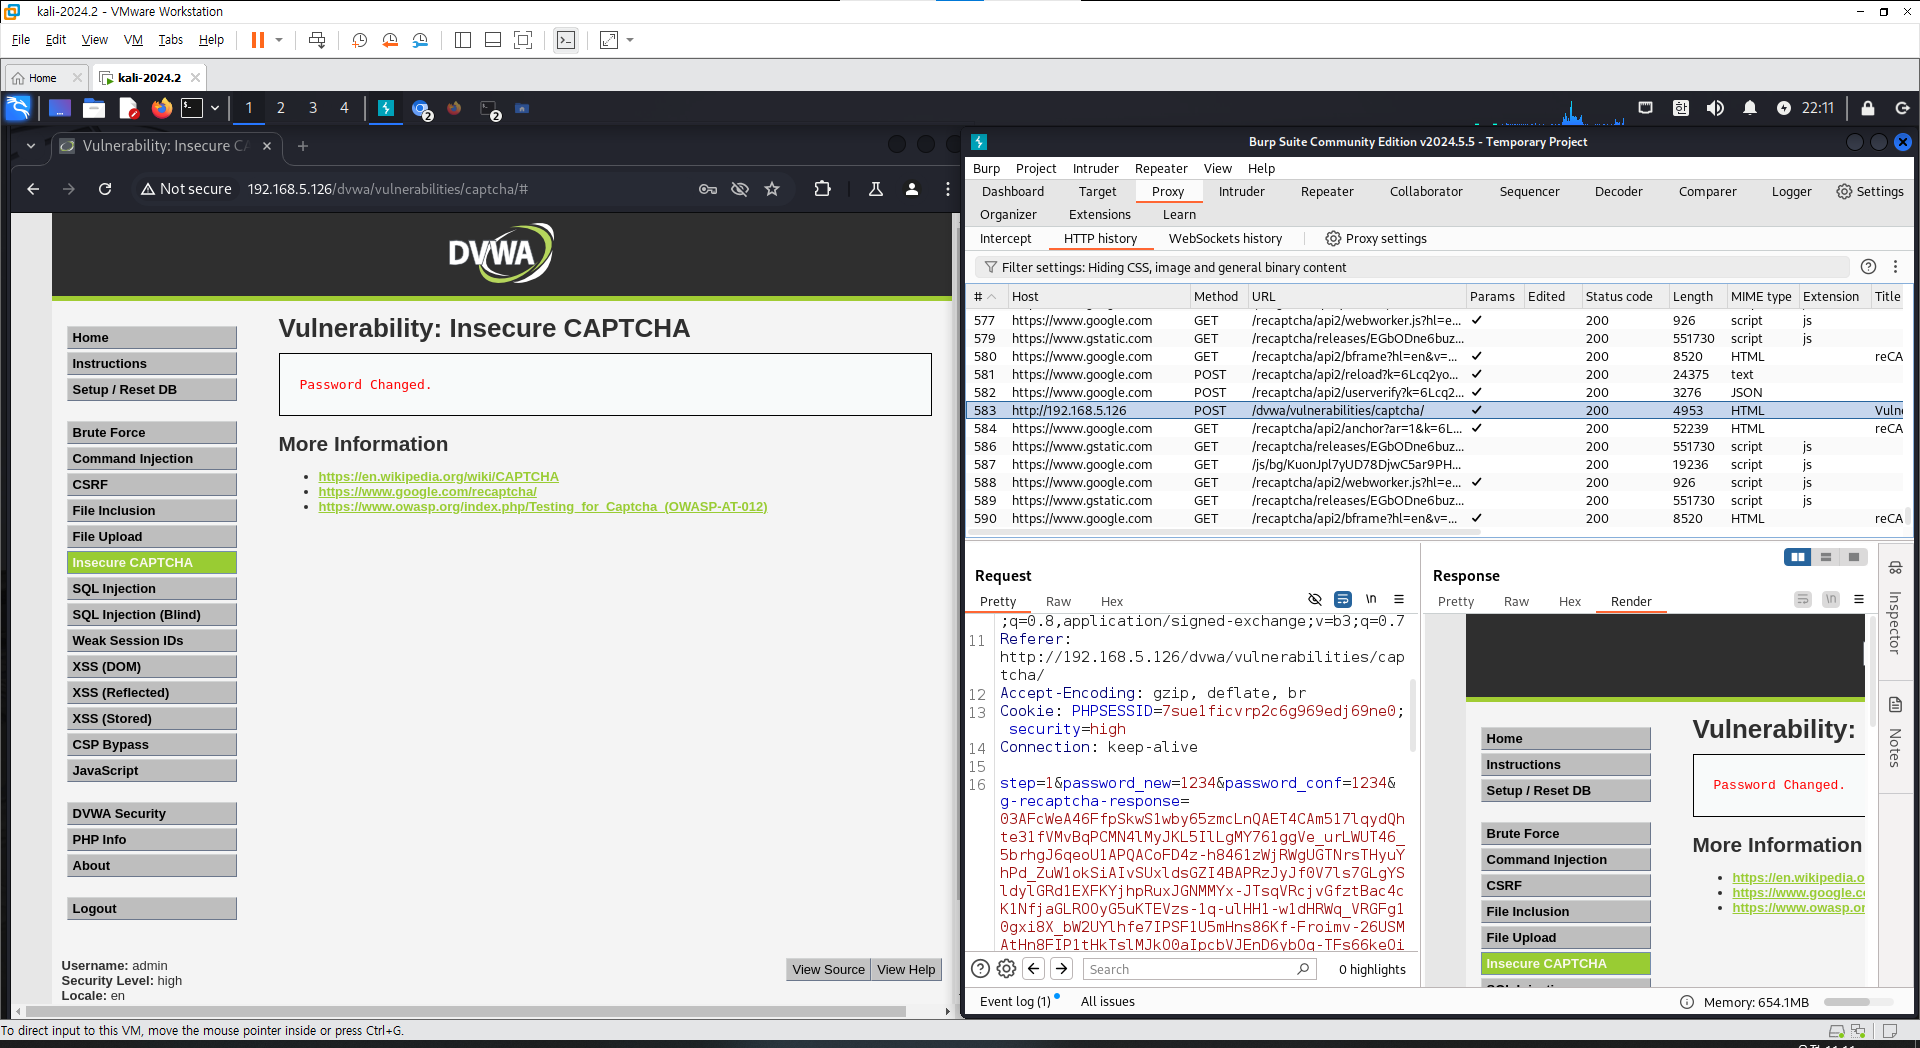Viewport: 1920px width, 1048px height.
Task: Open VMware console view terminal icon
Action: point(566,40)
